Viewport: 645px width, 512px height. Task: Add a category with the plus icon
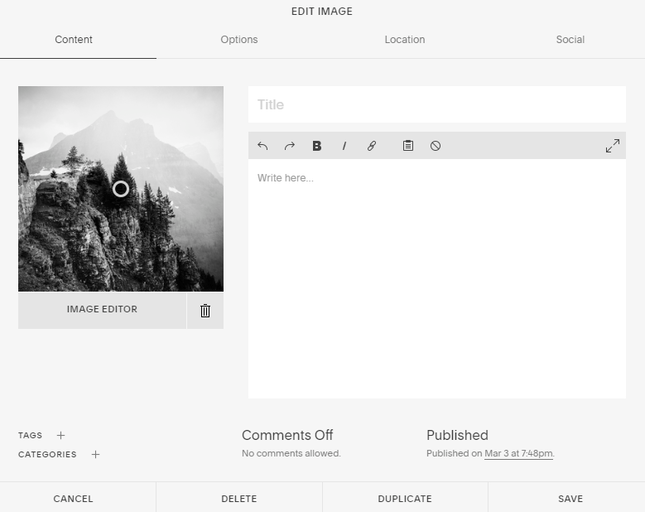[x=96, y=455]
